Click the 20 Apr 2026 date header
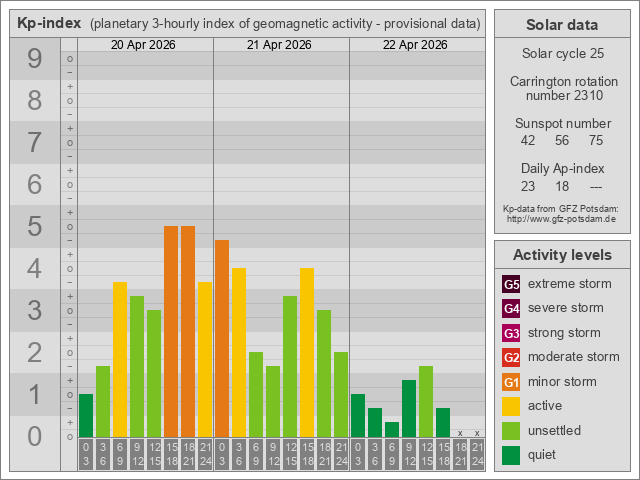 pos(145,45)
